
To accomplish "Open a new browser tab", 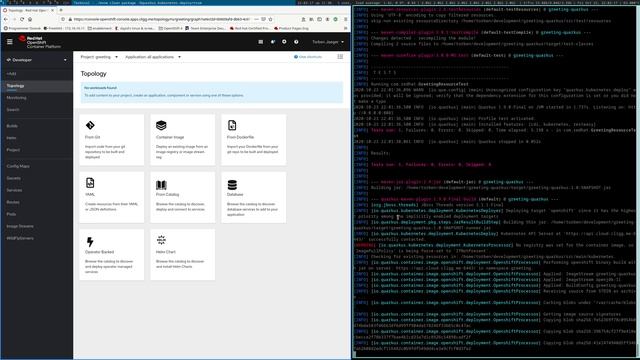I will click(61, 10).
